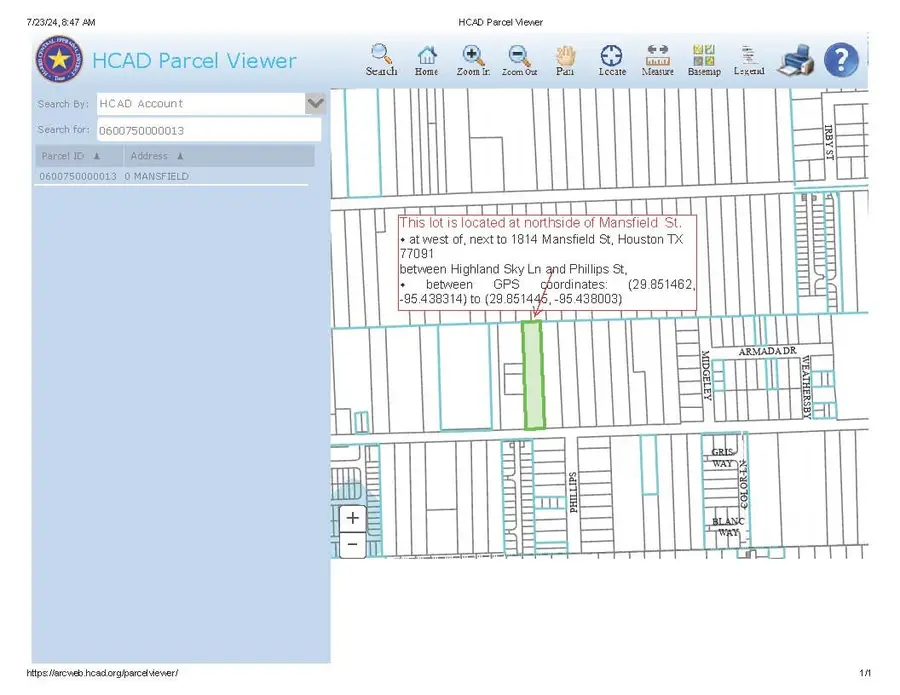Image resolution: width=900 pixels, height=695 pixels.
Task: Click the green highlighted parcel
Action: pyautogui.click(x=534, y=375)
